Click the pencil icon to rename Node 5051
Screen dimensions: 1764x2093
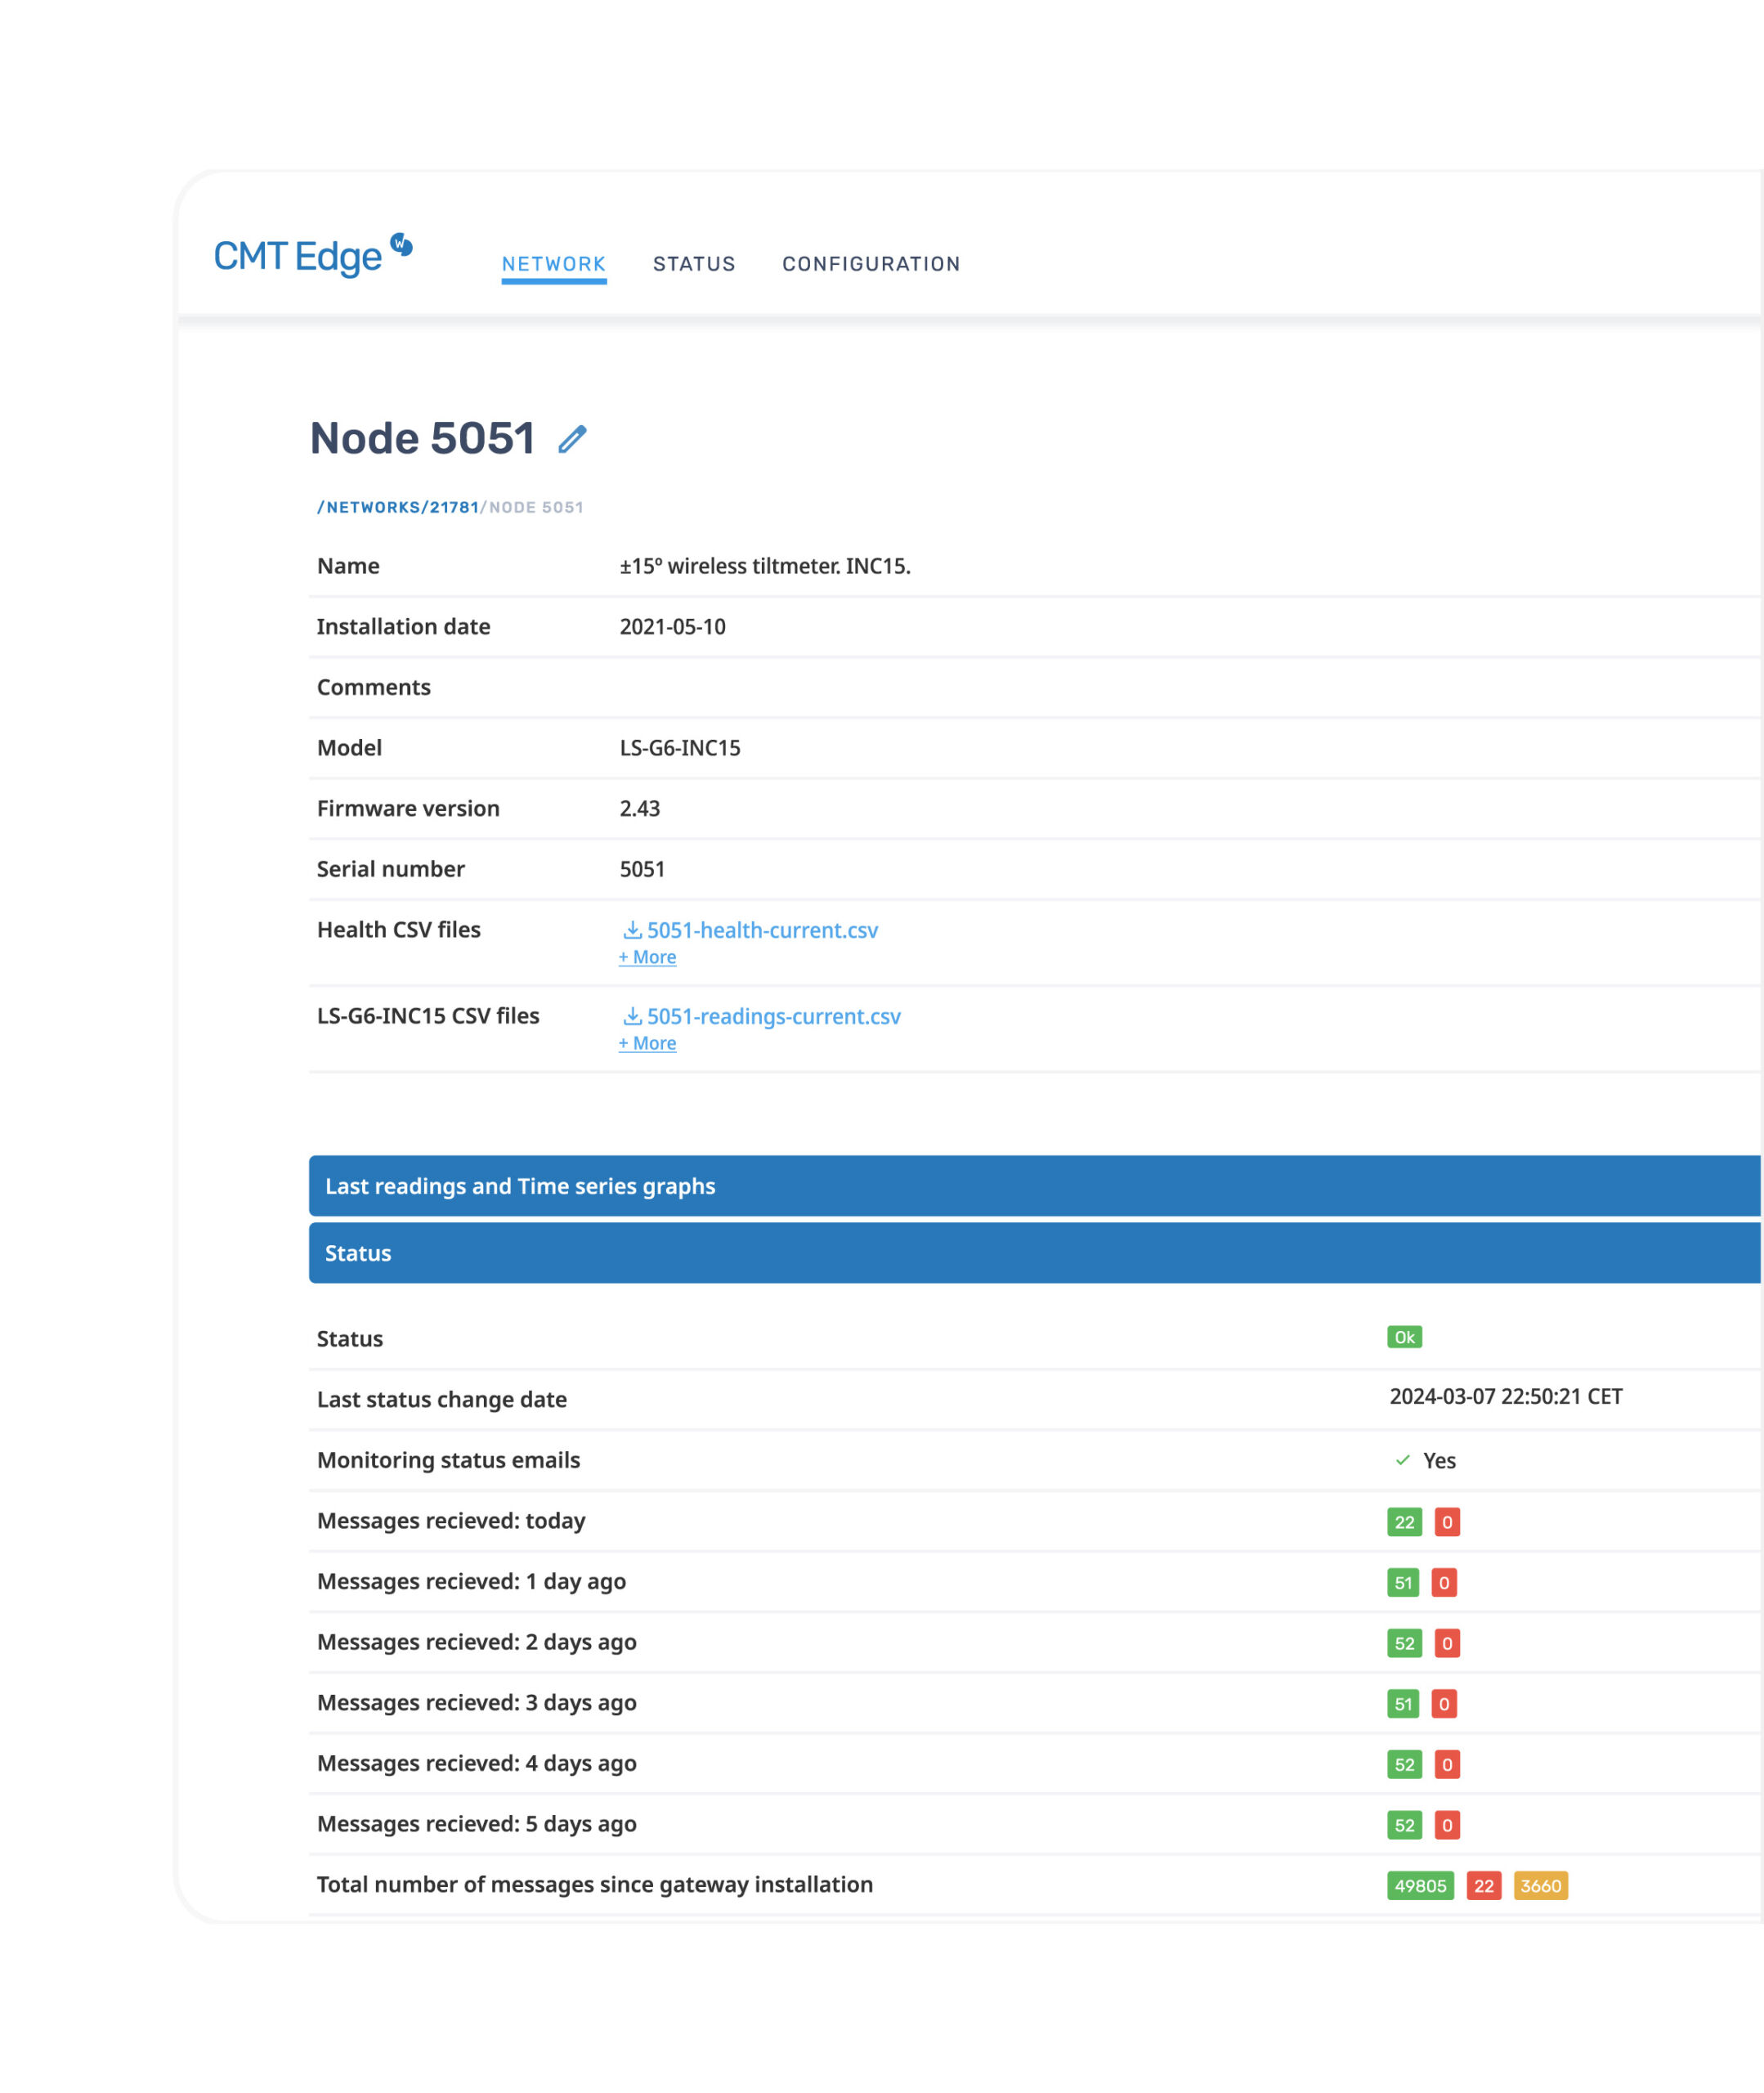571,438
